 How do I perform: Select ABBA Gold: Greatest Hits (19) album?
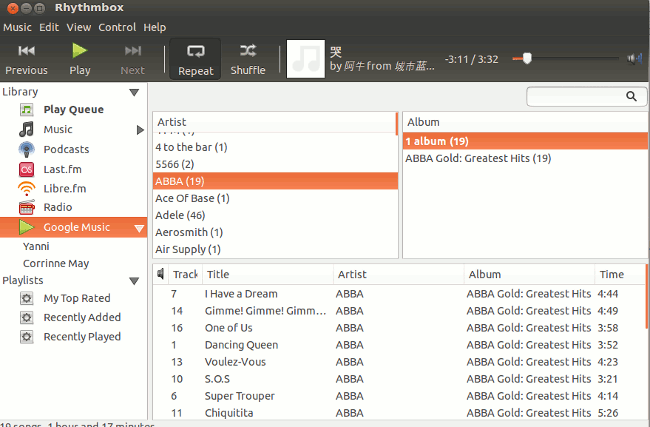pos(525,158)
